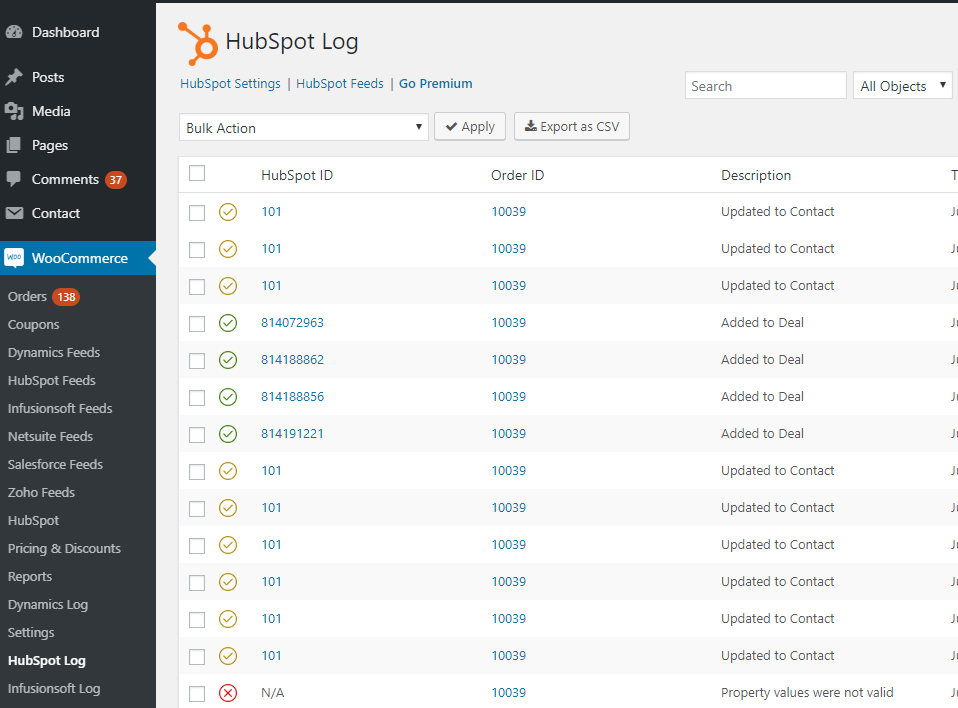Open WooCommerce menu item
Image resolution: width=958 pixels, height=708 pixels.
coord(79,258)
